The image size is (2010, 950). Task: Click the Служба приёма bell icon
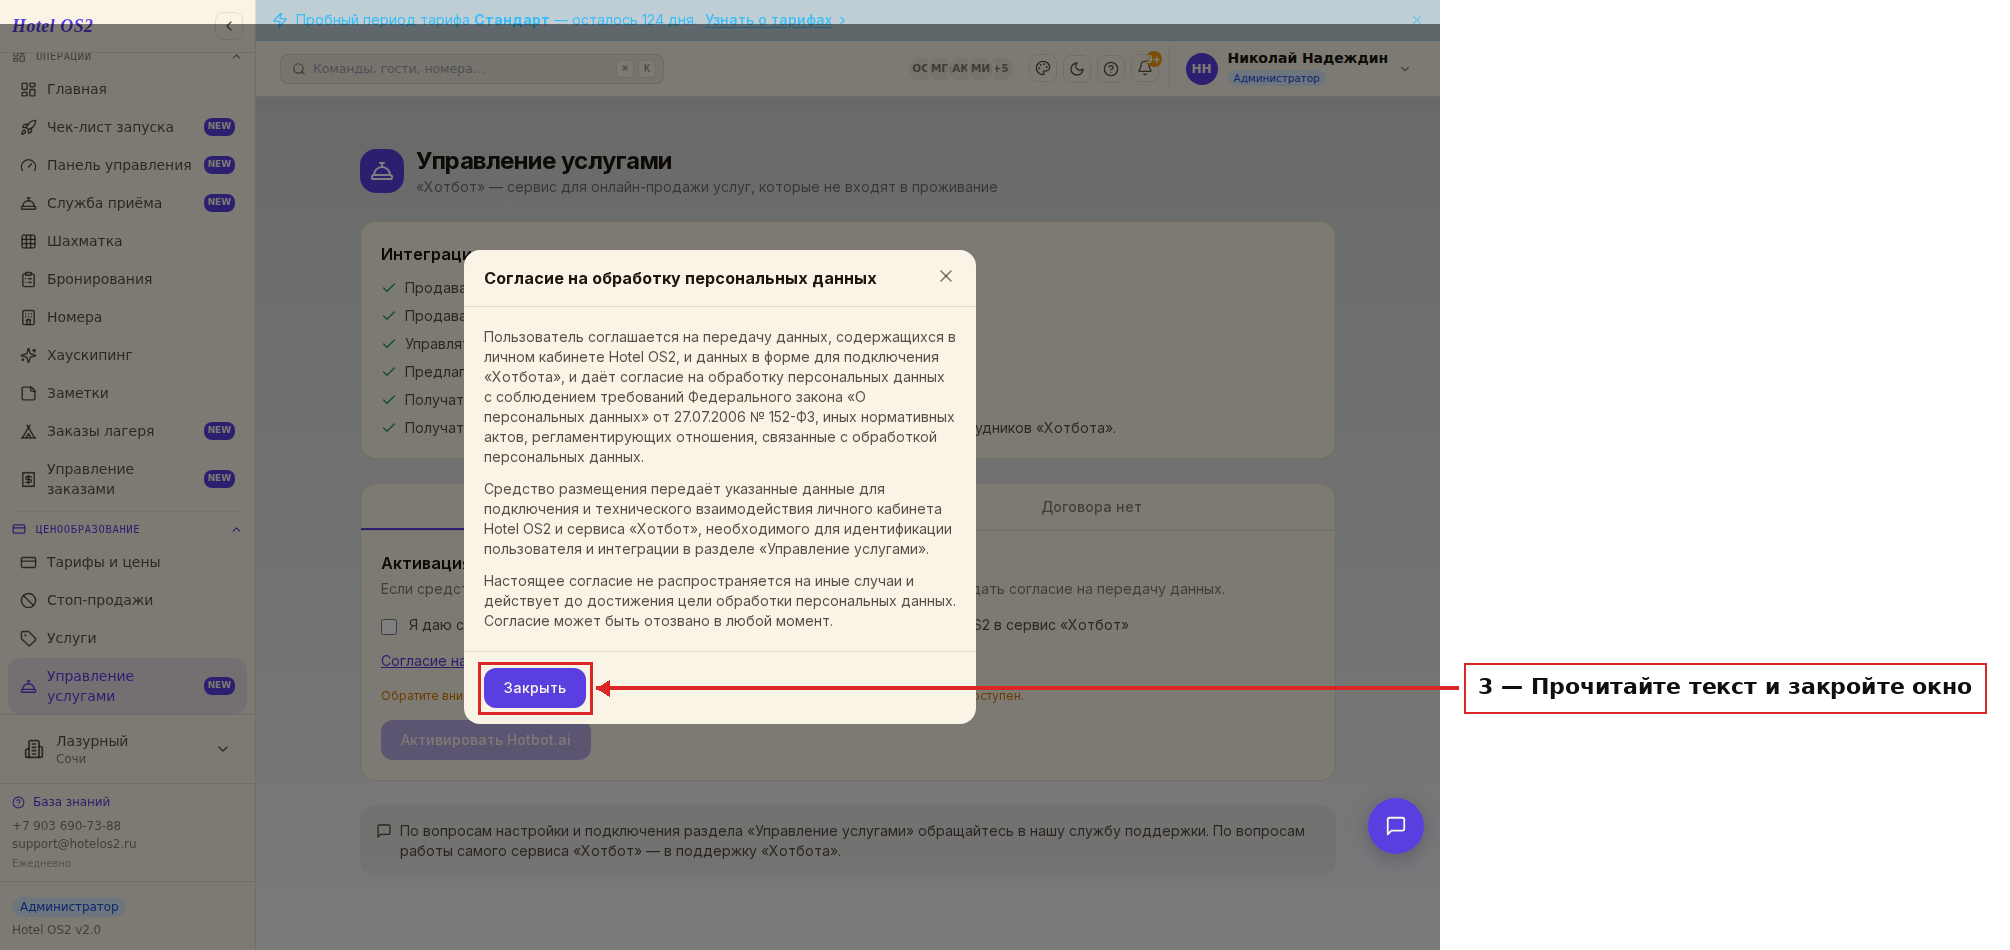click(x=29, y=203)
